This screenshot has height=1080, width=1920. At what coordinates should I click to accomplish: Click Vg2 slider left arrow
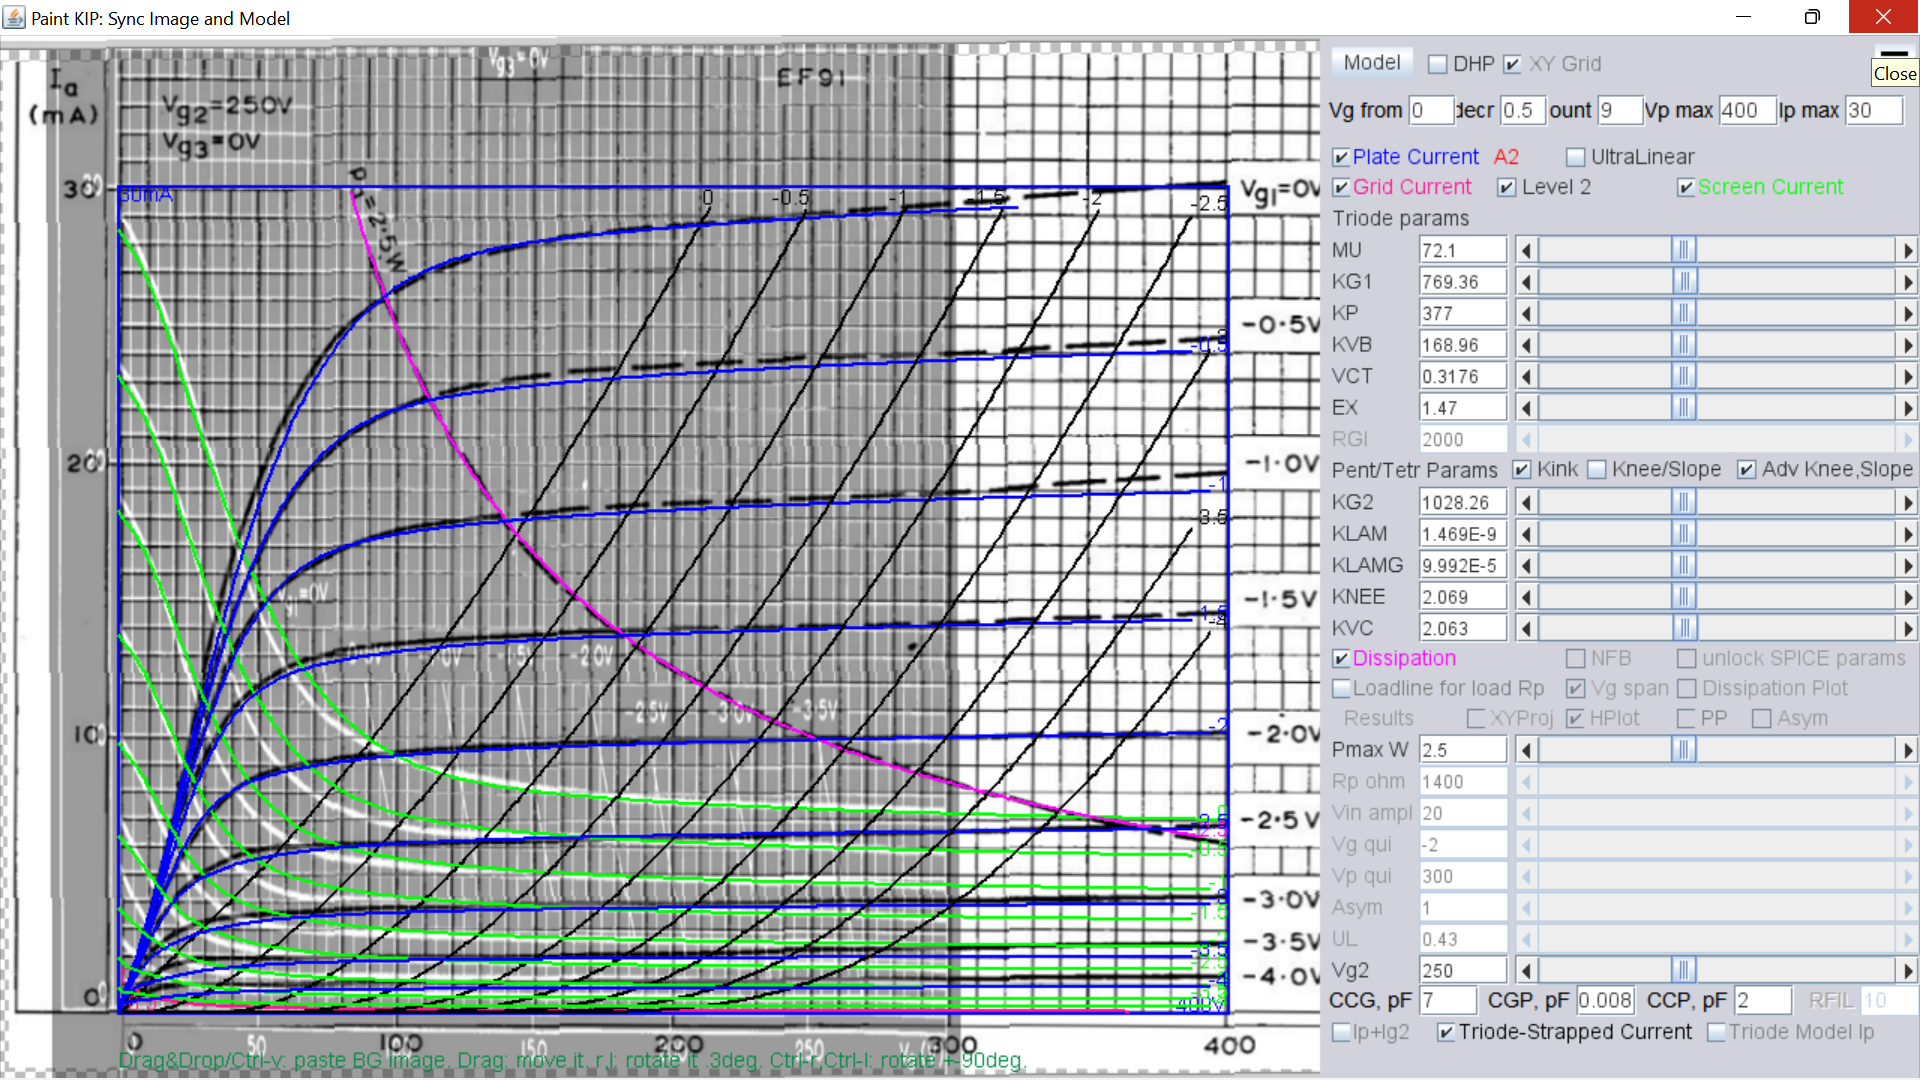[x=1526, y=970]
